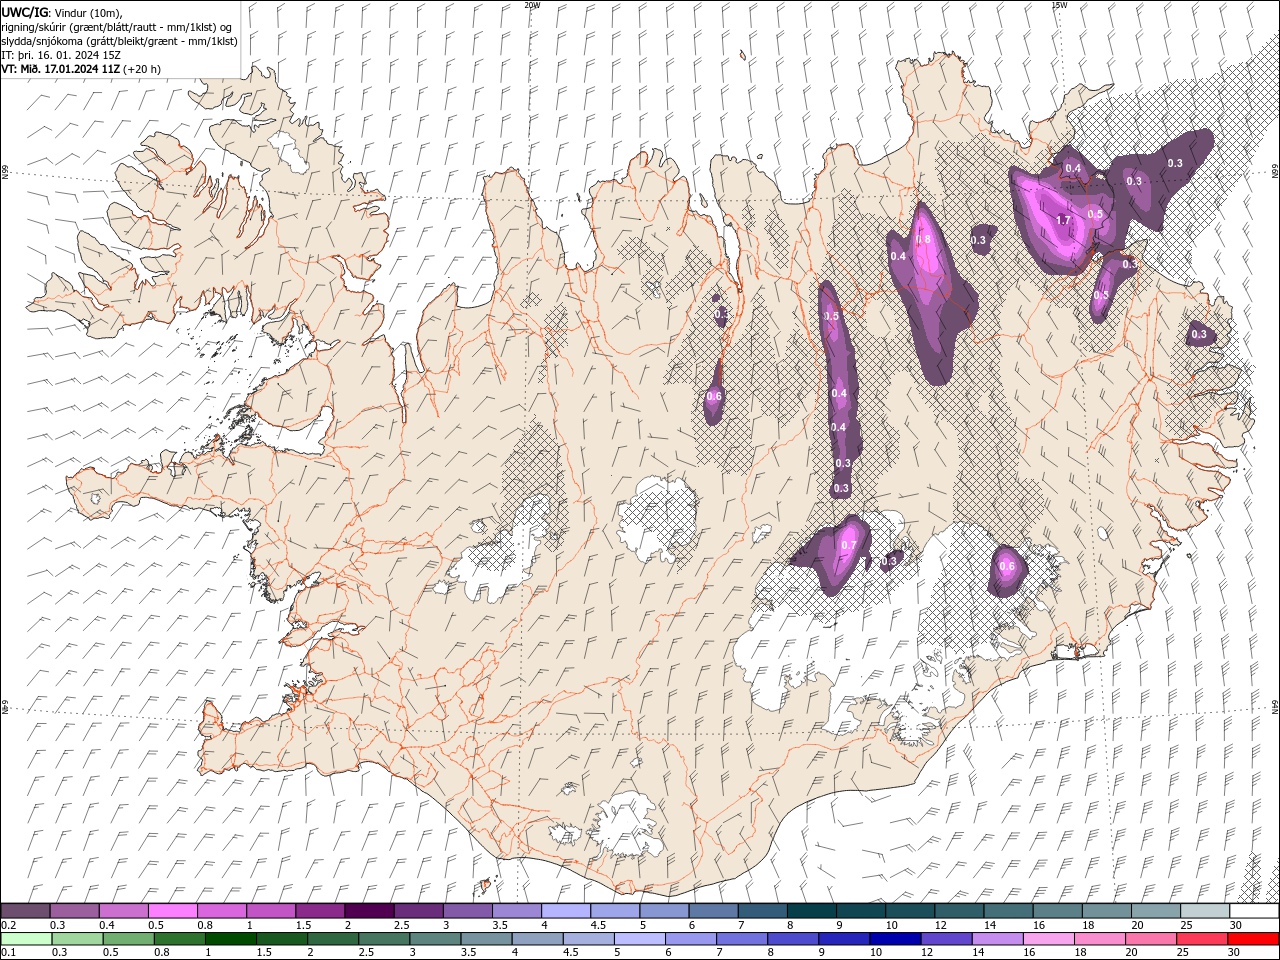The width and height of the screenshot is (1280, 960).
Task: Pick dark green 1–1.5 swatch, bottom legend row
Action: click(x=230, y=939)
